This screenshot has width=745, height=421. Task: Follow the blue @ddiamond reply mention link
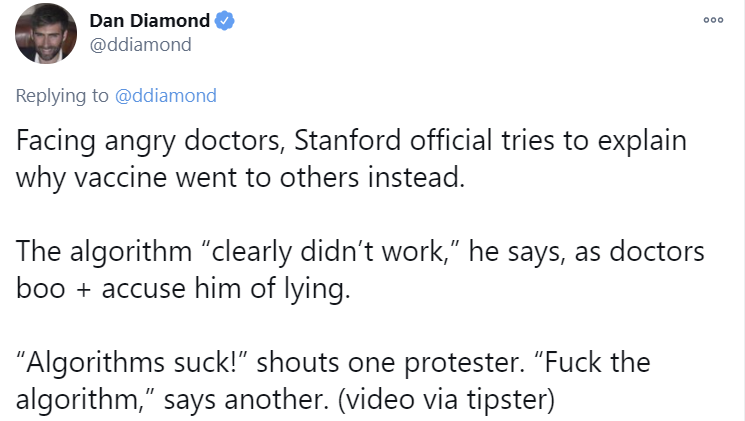pos(166,96)
